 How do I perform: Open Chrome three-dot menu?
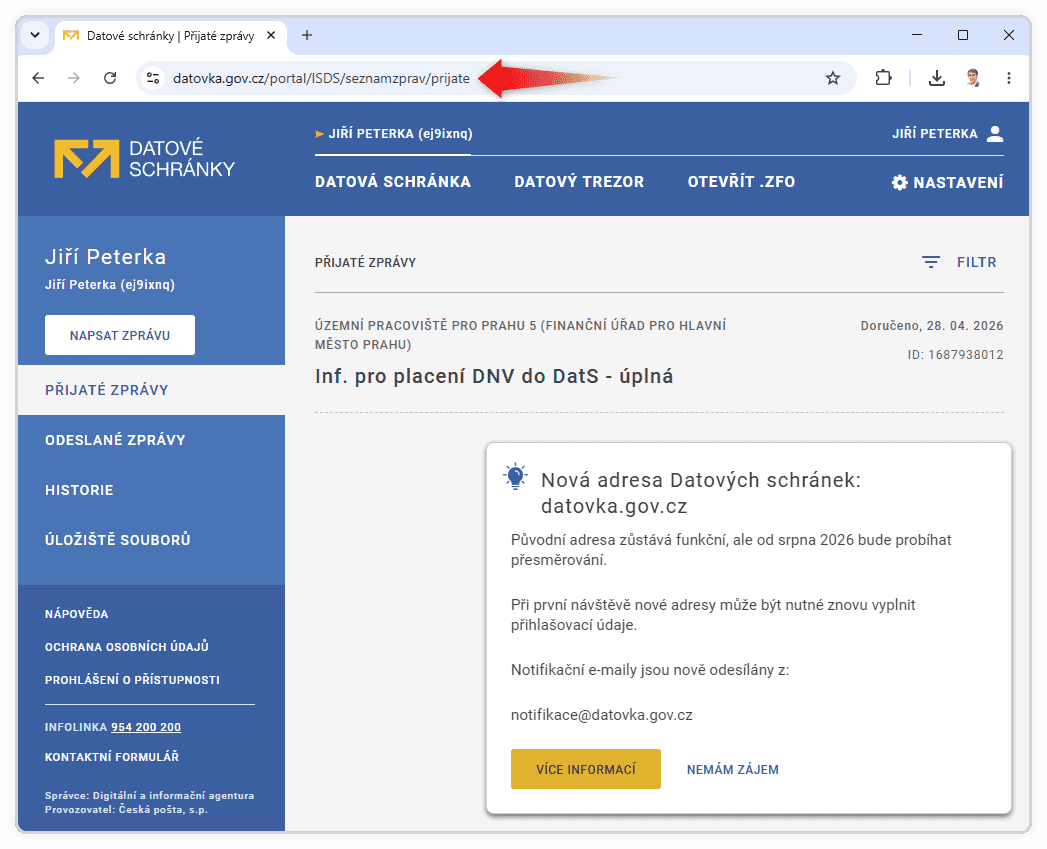(1008, 78)
